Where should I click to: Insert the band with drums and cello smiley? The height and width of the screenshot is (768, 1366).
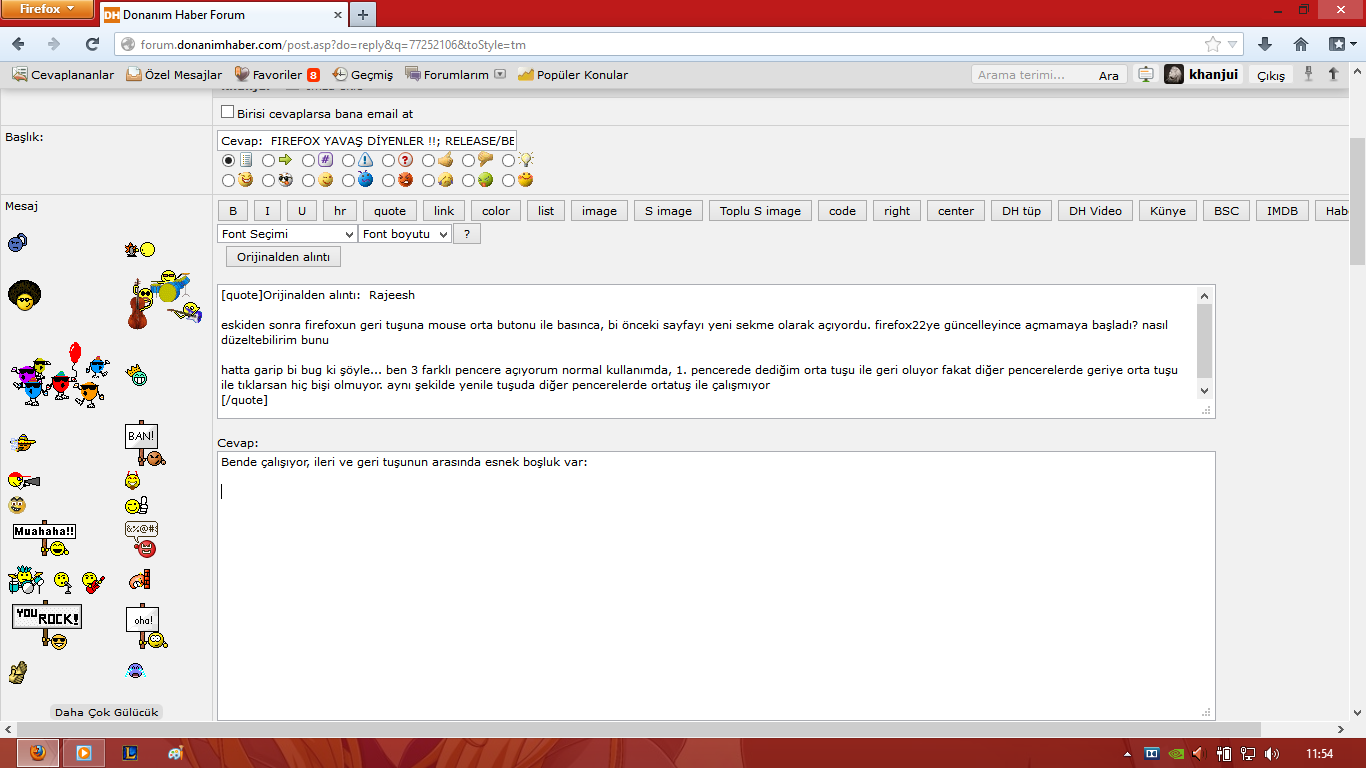click(x=164, y=298)
